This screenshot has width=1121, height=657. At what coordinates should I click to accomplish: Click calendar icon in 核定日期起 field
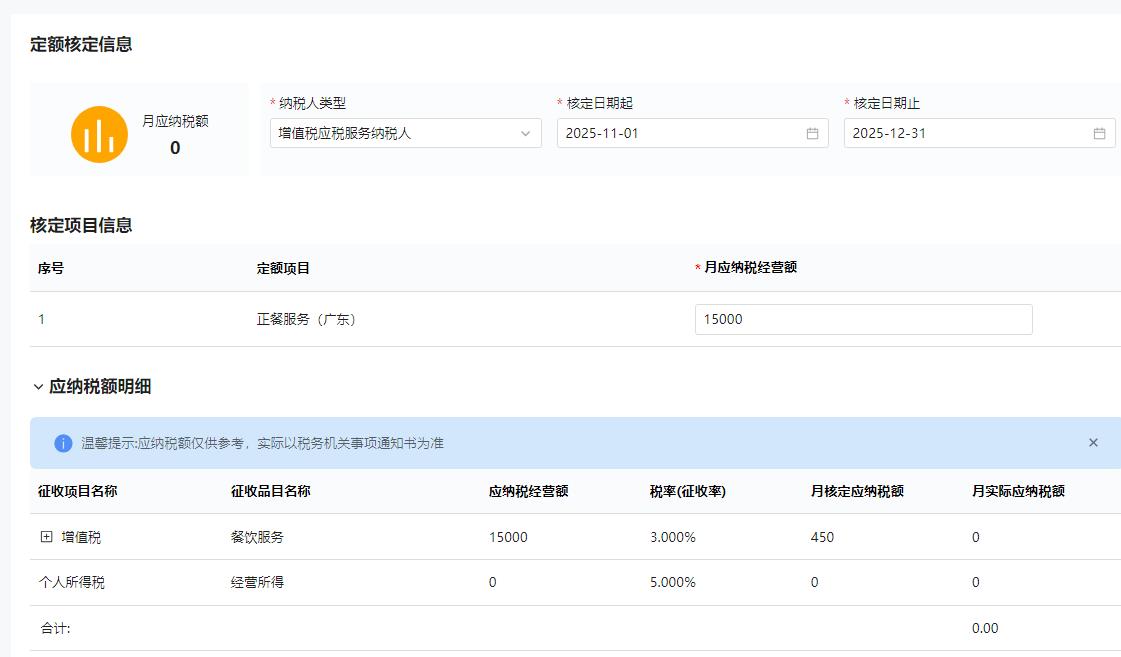coord(812,134)
